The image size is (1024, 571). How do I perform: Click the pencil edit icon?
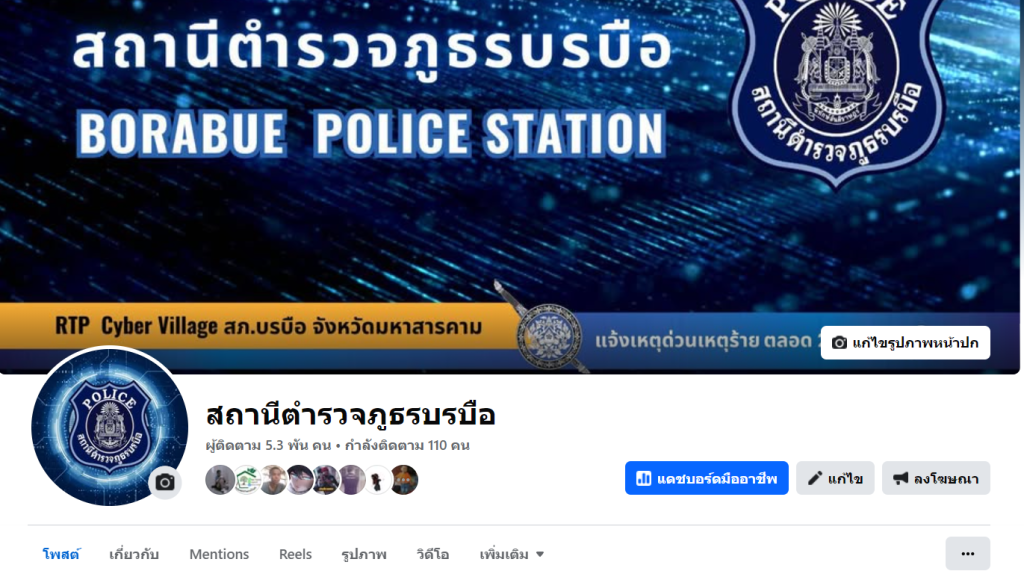pos(815,479)
